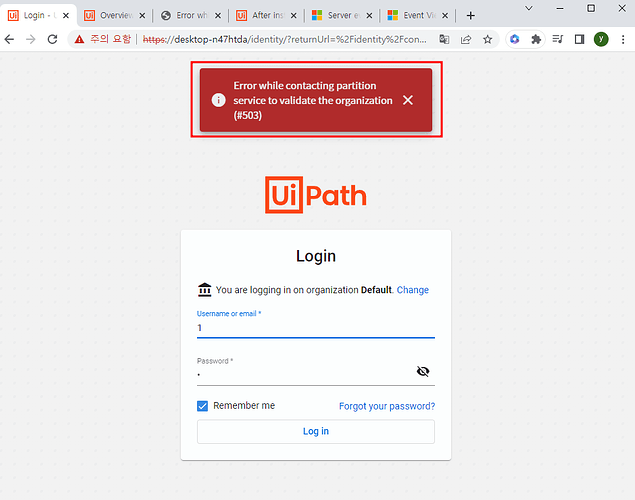The height and width of the screenshot is (500, 635).
Task: Close the Error wh tab
Action: (218, 16)
